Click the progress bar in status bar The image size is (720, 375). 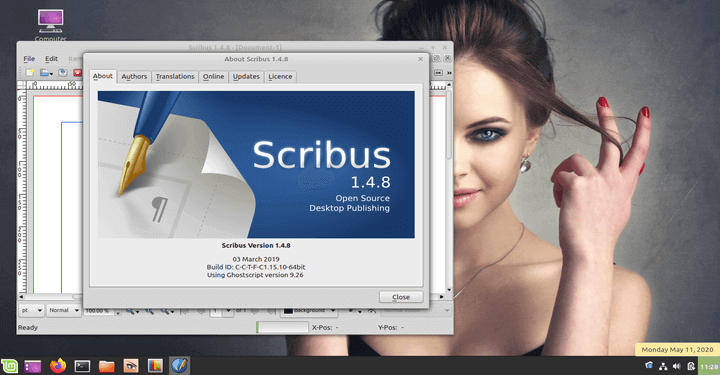tap(282, 327)
